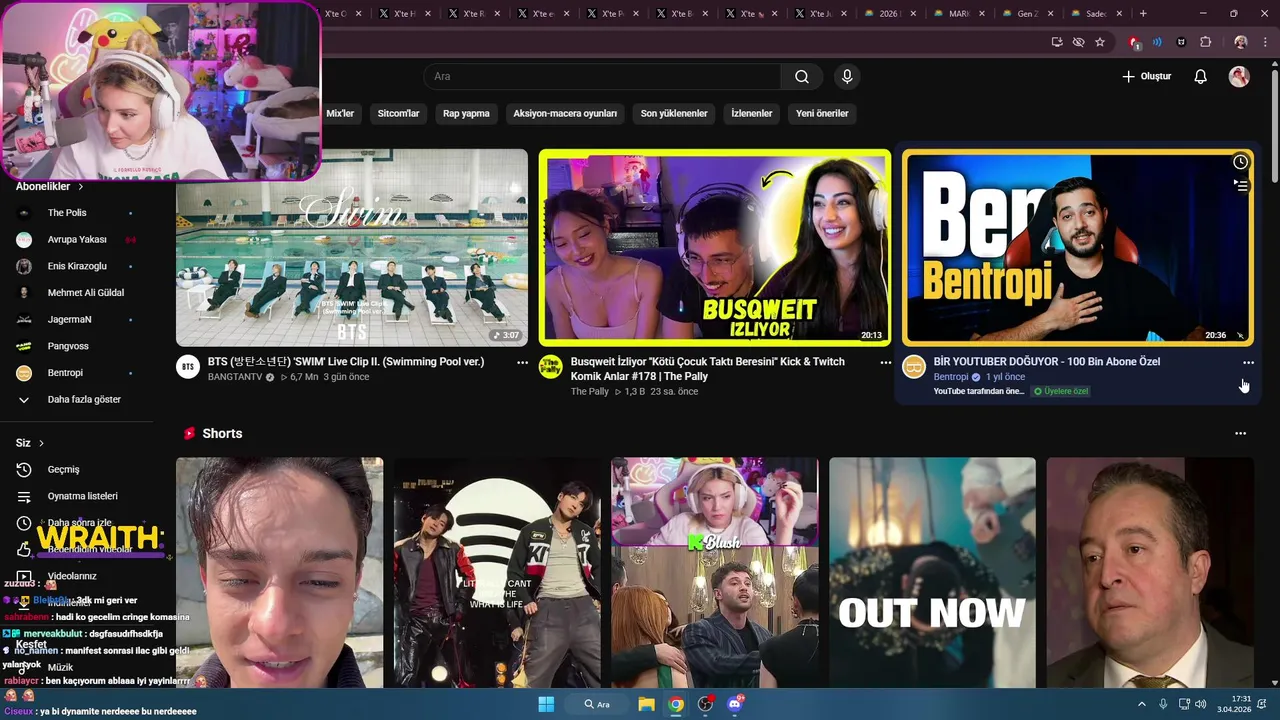Open Abonelikler section chevron
Image resolution: width=1280 pixels, height=720 pixels.
pos(81,187)
